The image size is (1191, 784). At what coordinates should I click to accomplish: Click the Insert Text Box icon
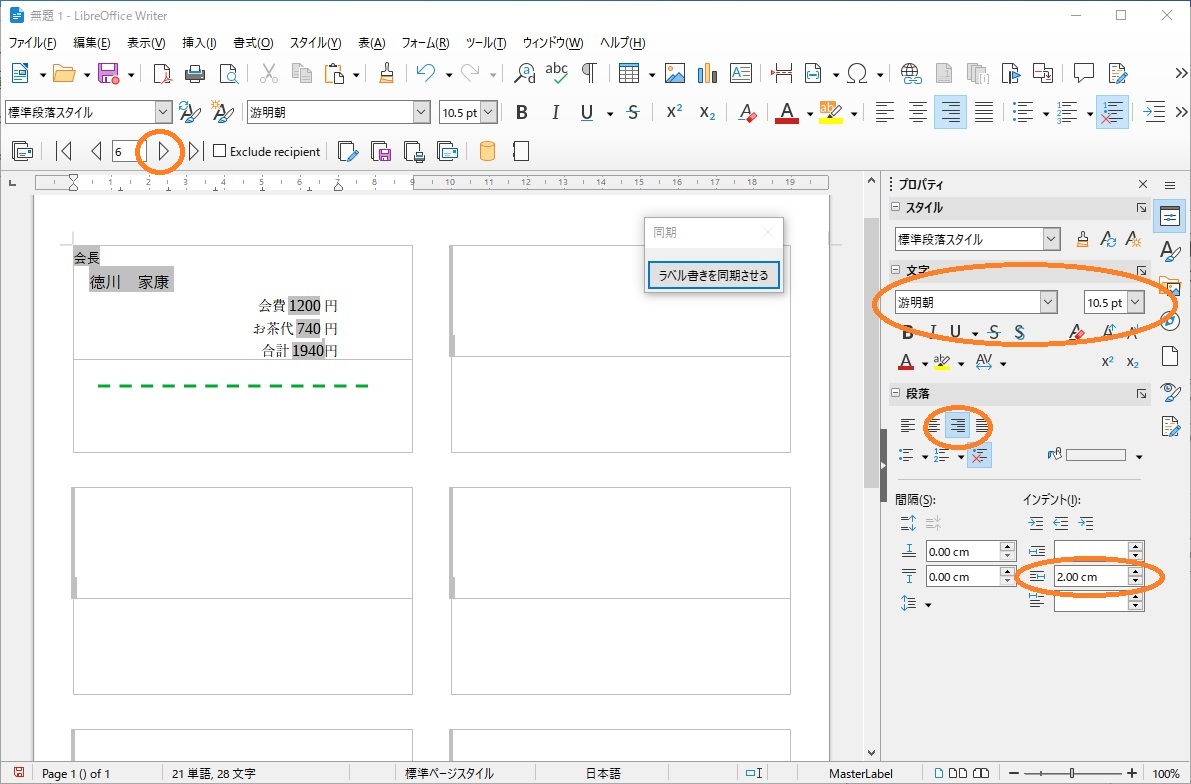pos(741,73)
